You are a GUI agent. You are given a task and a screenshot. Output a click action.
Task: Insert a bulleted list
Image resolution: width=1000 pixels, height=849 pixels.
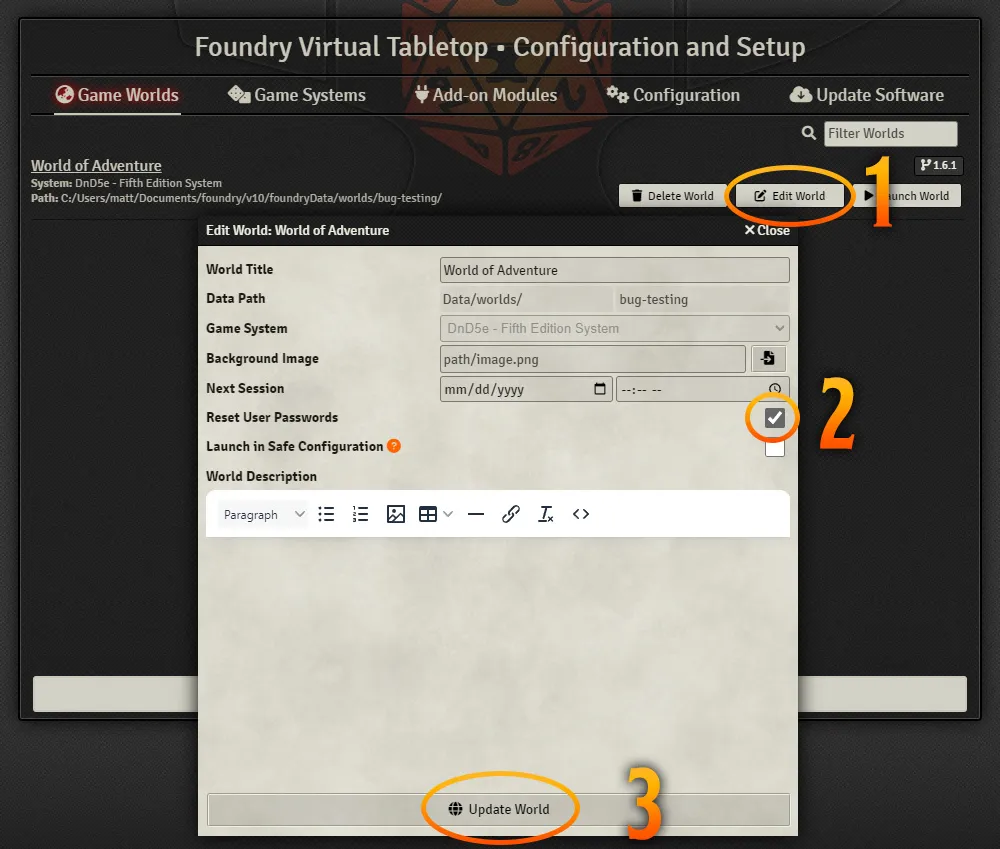tap(327, 514)
